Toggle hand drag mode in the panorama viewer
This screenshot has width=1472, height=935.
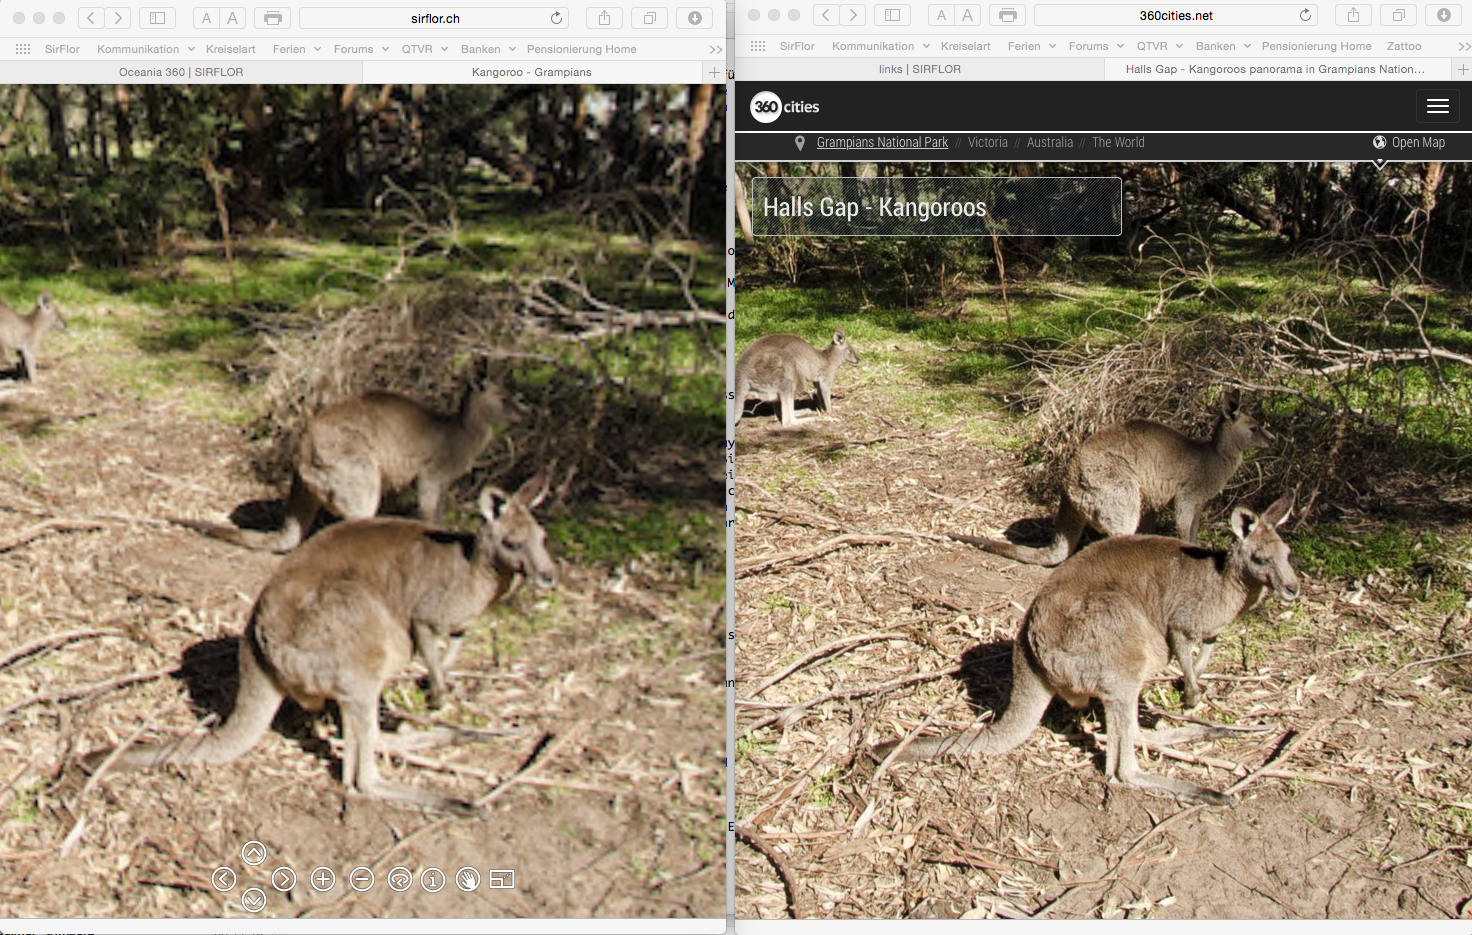tap(468, 879)
